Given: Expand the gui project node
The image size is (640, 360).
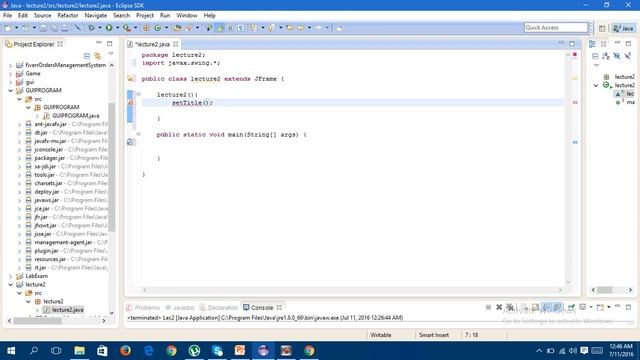Looking at the screenshot, I should pos(11,82).
